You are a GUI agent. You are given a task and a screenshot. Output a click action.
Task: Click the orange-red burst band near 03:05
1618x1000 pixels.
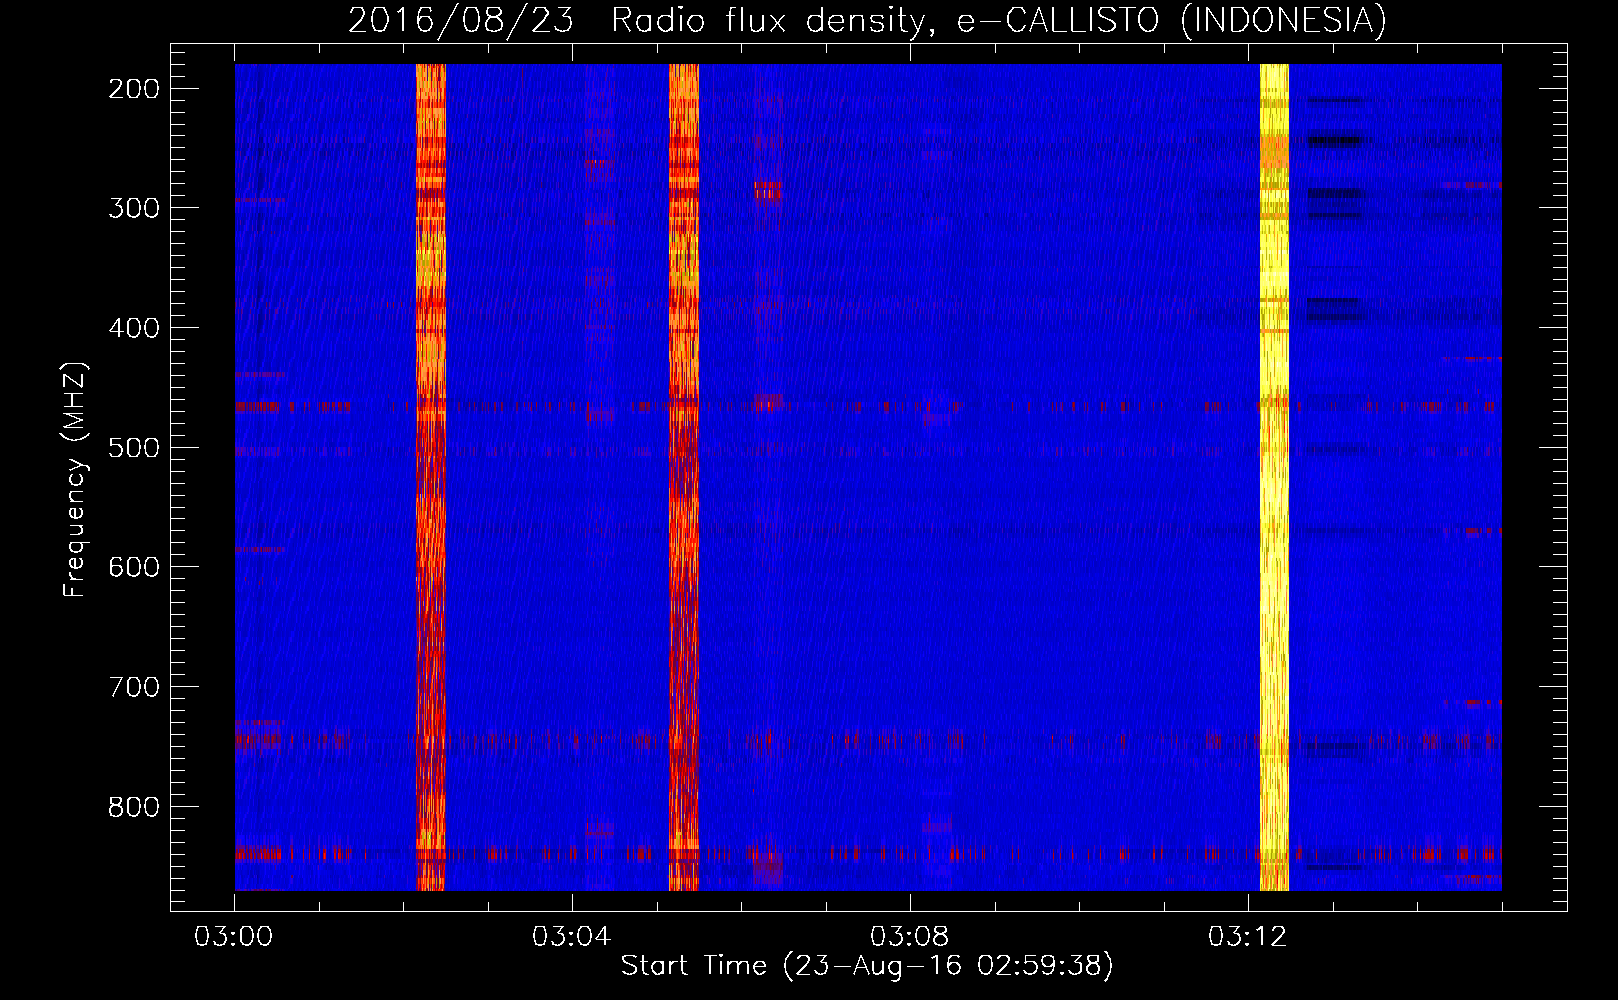[x=684, y=477]
